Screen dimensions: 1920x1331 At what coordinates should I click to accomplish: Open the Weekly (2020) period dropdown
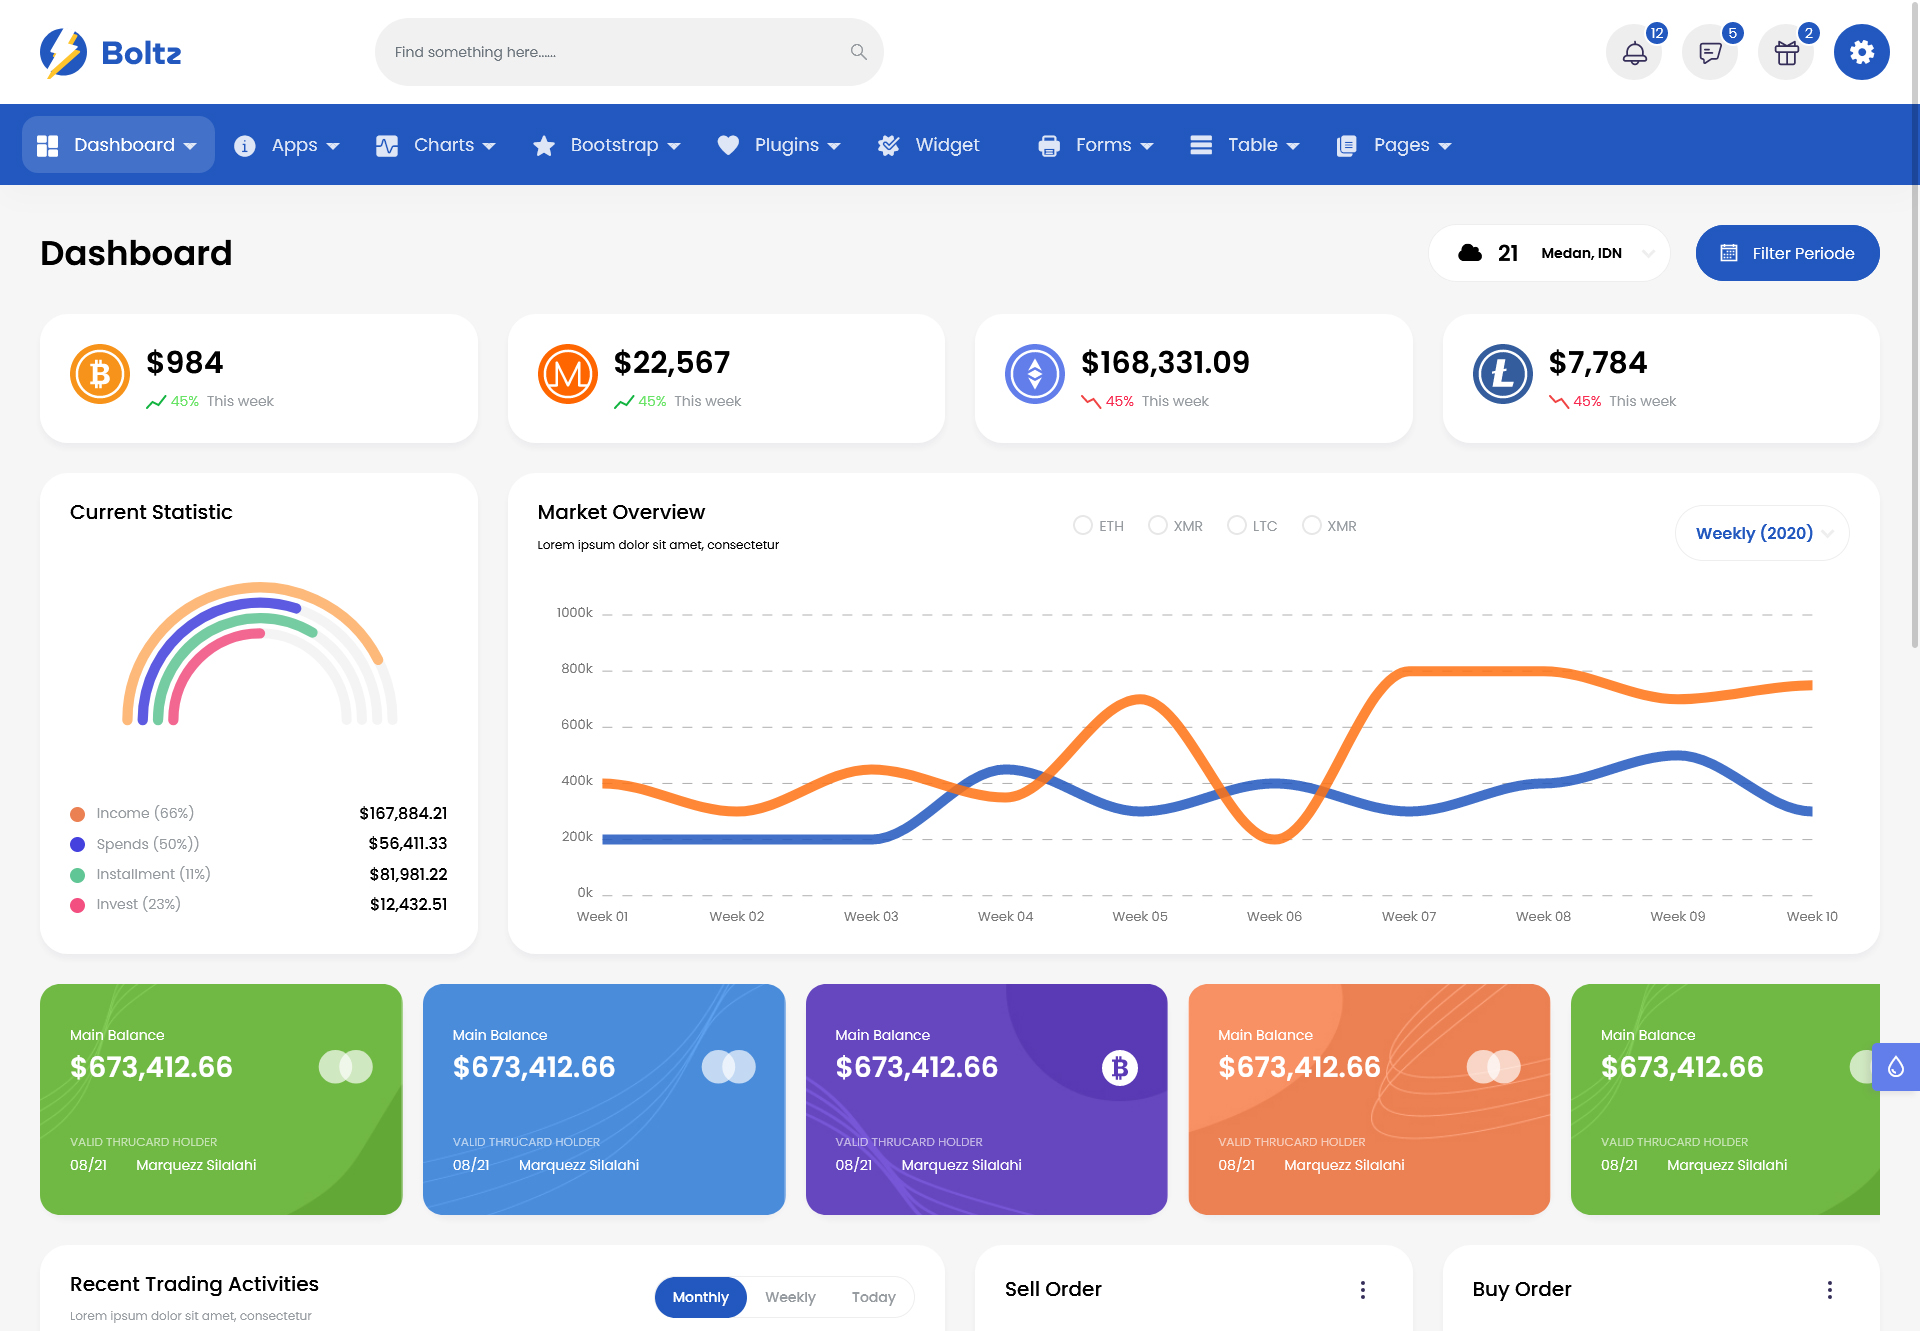1762,533
